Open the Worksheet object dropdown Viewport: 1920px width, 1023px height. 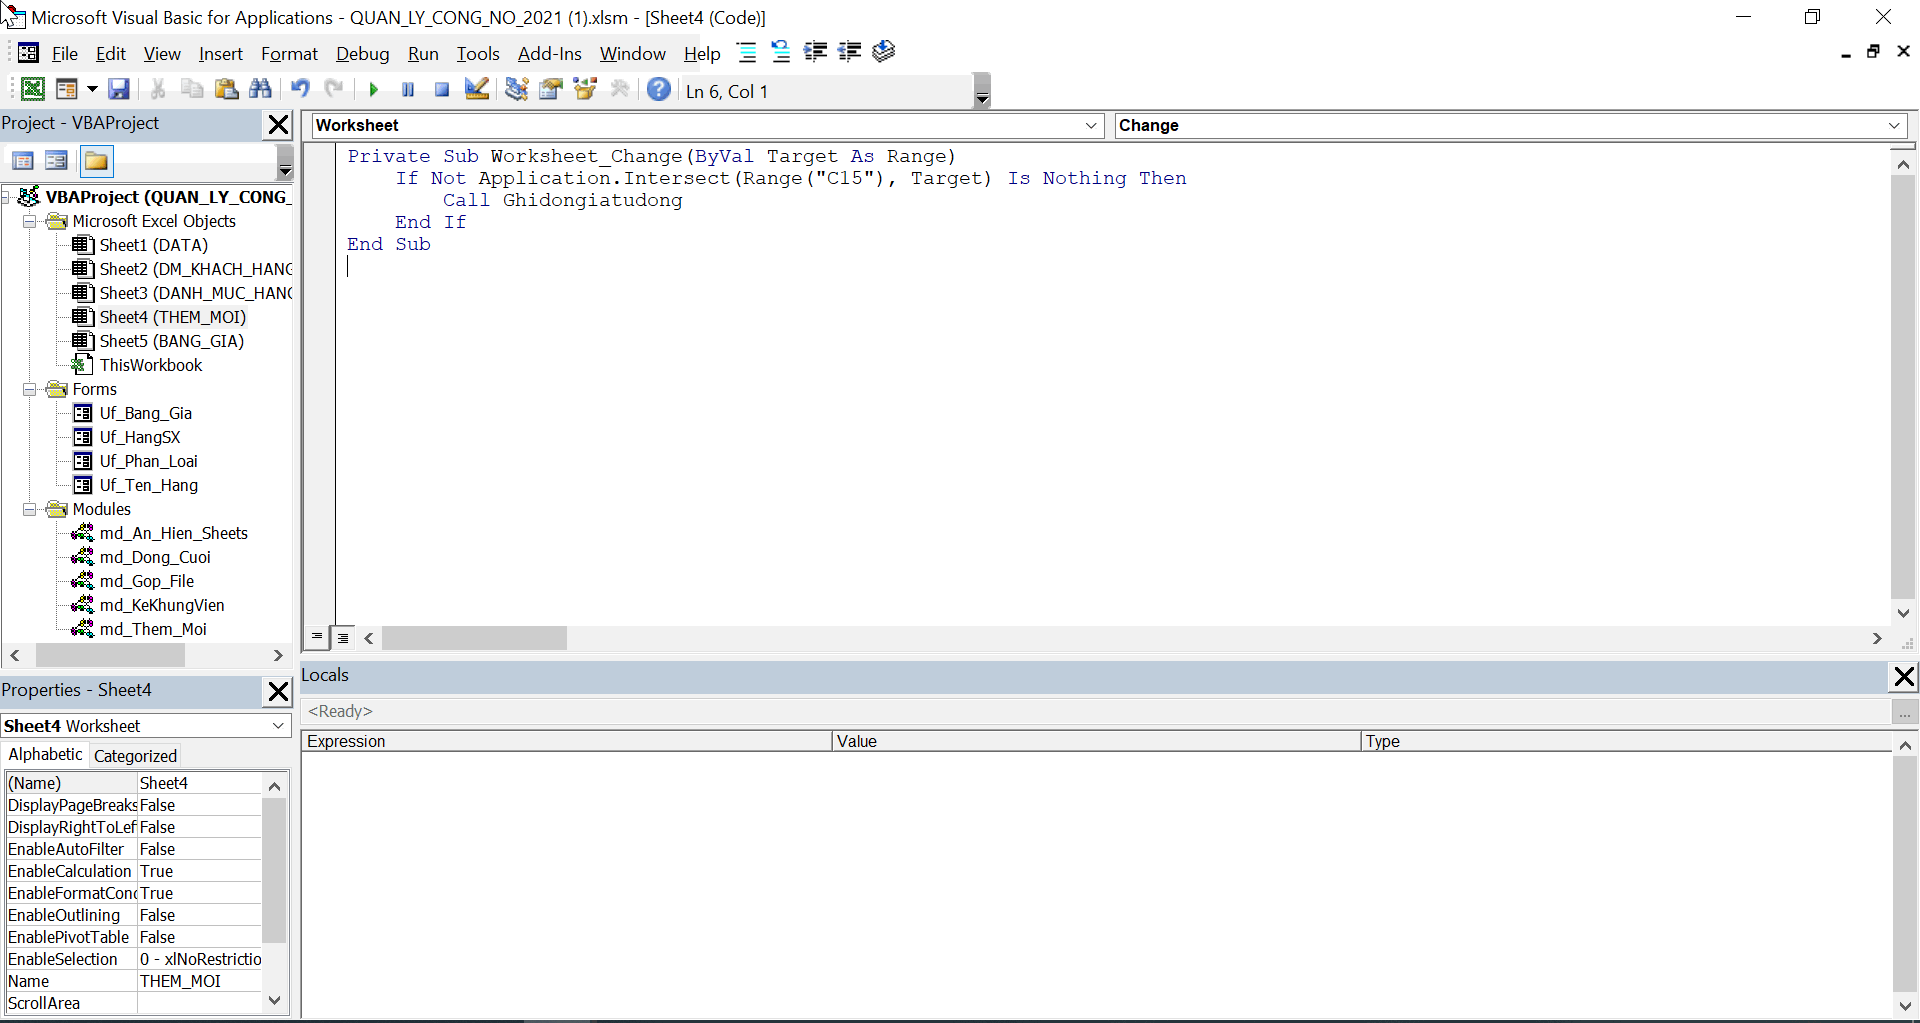click(x=1091, y=125)
